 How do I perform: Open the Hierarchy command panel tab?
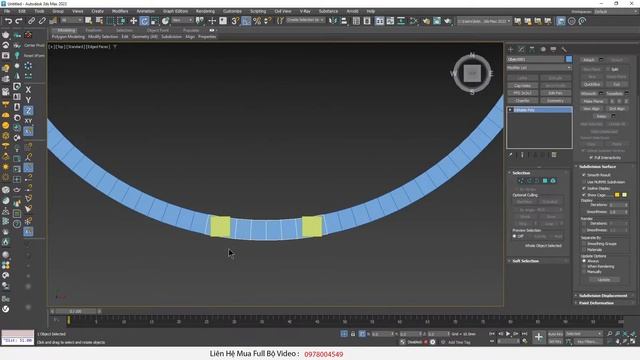pyautogui.click(x=532, y=49)
